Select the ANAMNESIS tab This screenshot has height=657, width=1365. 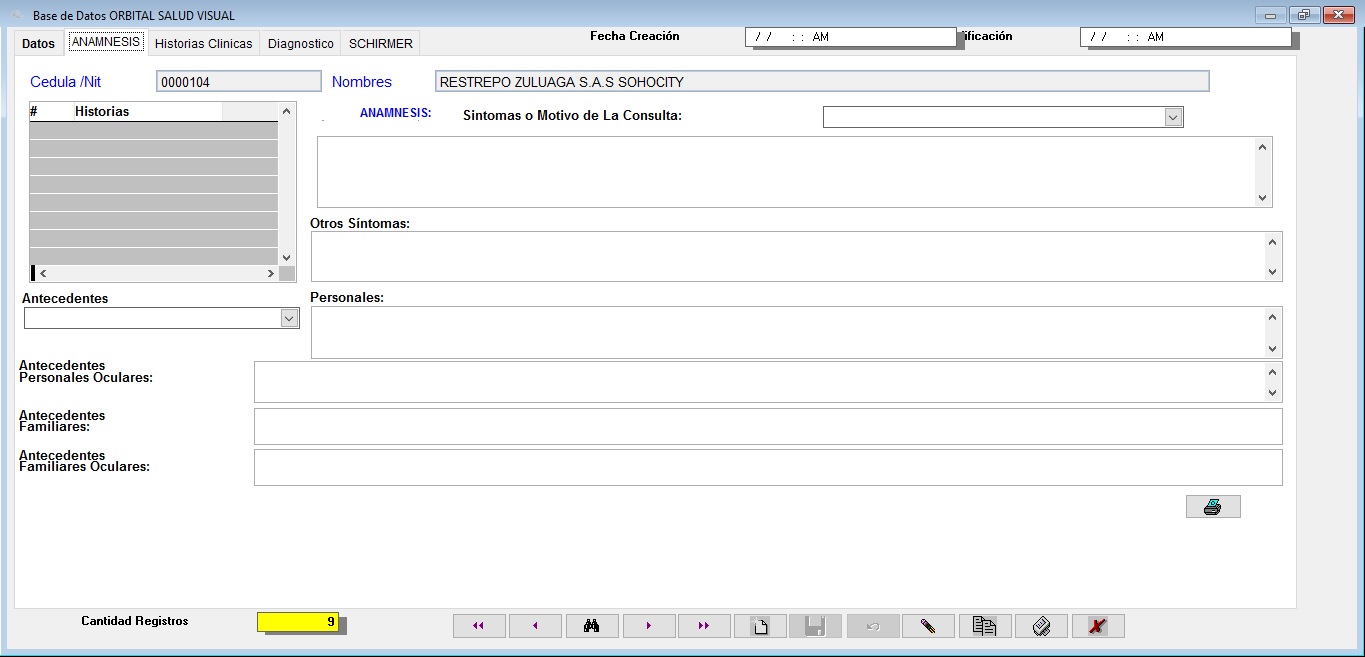pyautogui.click(x=106, y=42)
